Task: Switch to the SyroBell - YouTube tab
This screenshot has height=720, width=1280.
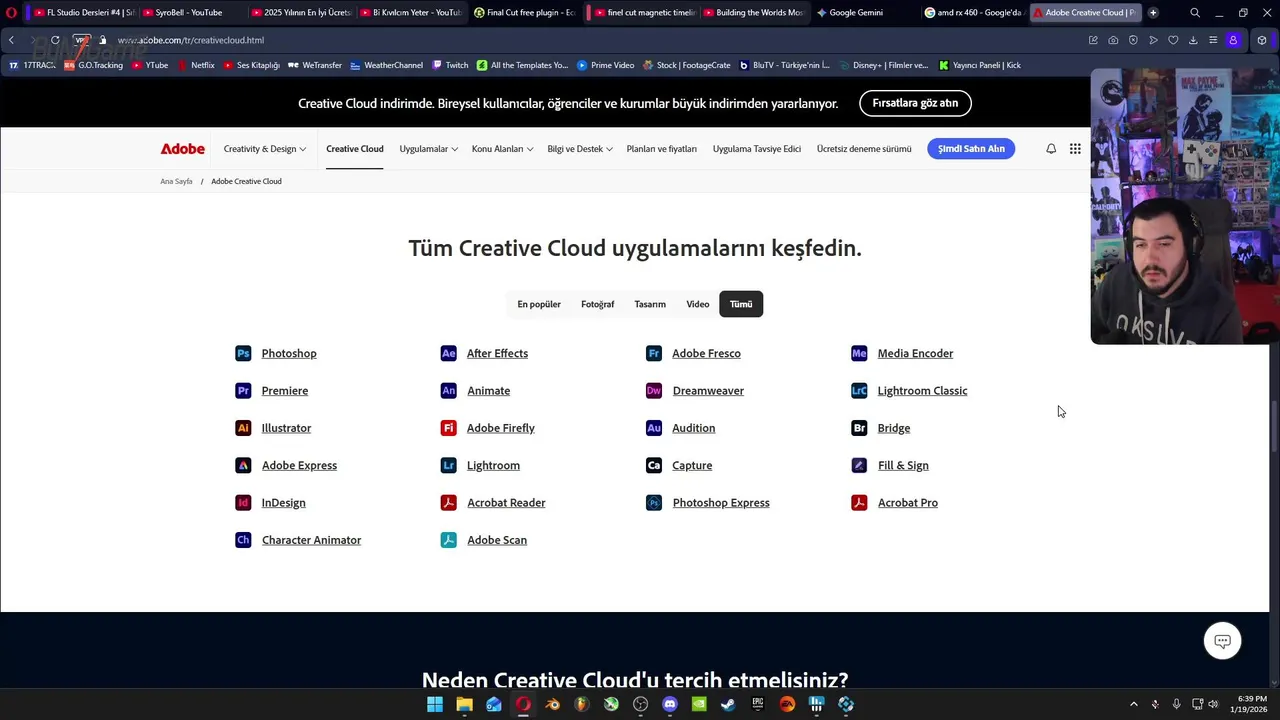Action: pyautogui.click(x=188, y=13)
